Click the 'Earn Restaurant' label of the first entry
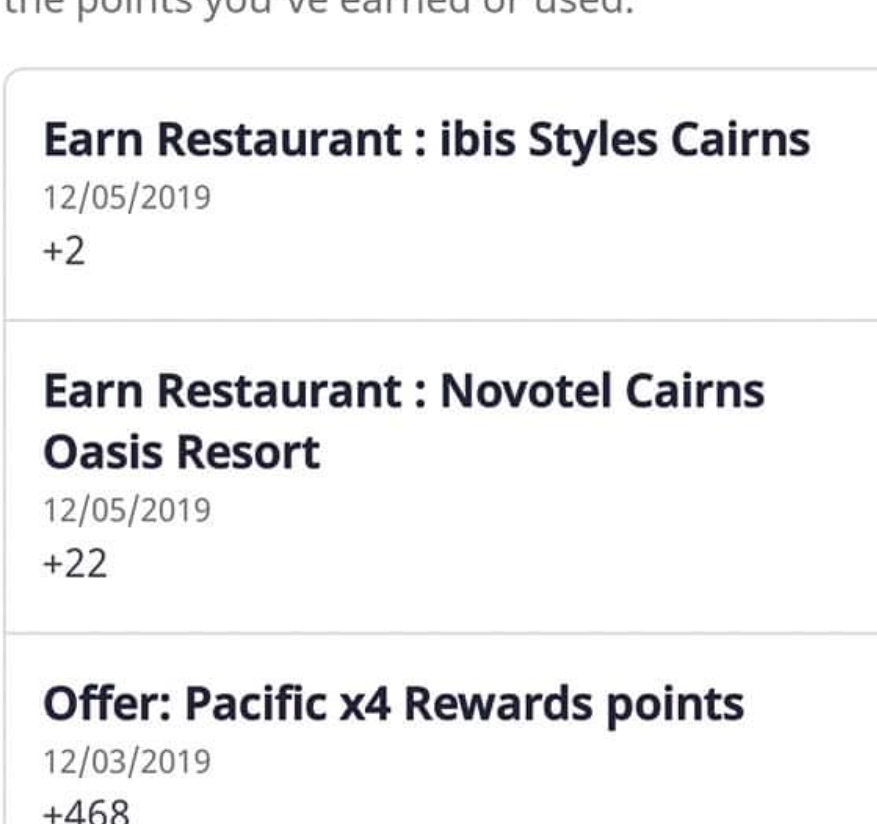The width and height of the screenshot is (877, 824). pyautogui.click(x=222, y=139)
